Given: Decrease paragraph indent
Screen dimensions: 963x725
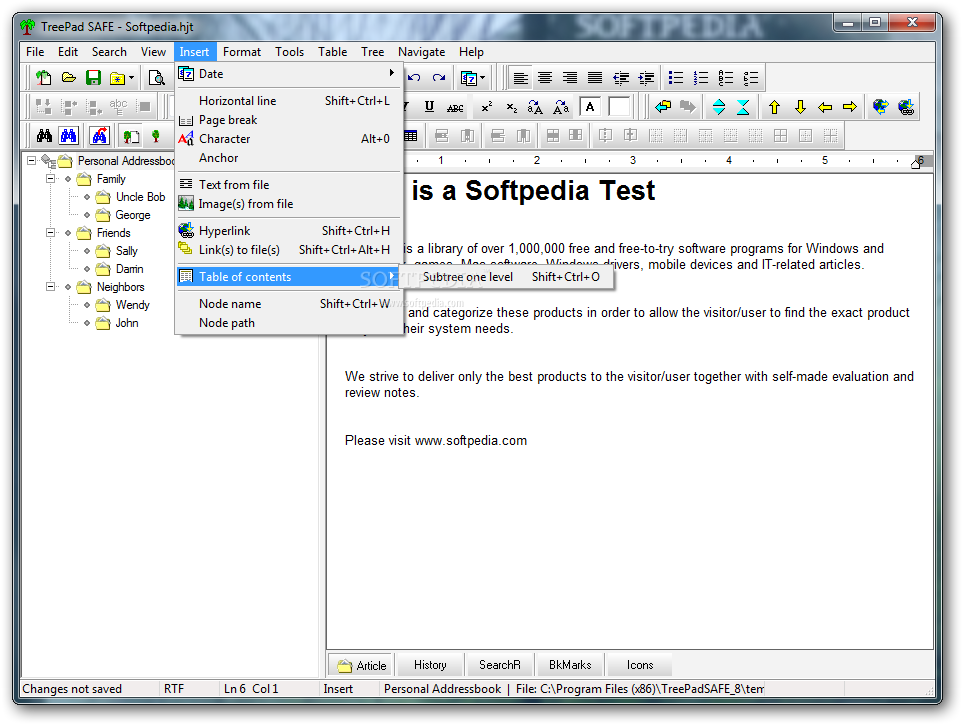Looking at the screenshot, I should pos(621,78).
